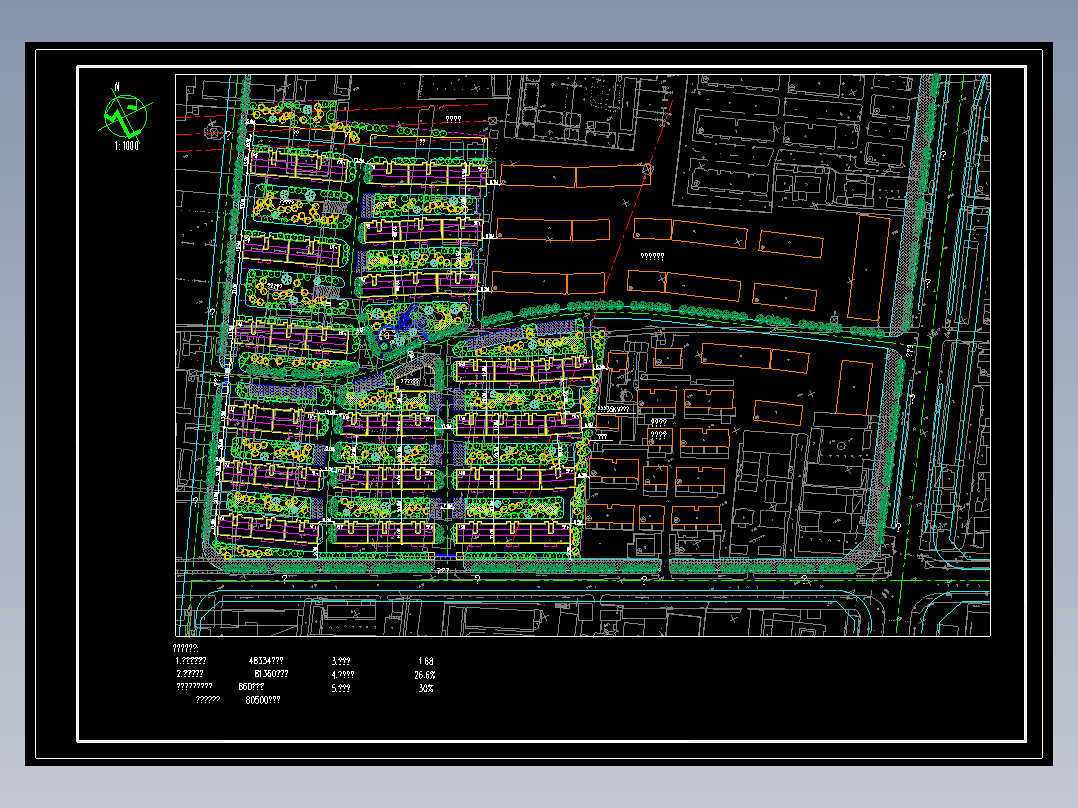
Task: Click the "30%" percentage value
Action: pyautogui.click(x=426, y=688)
